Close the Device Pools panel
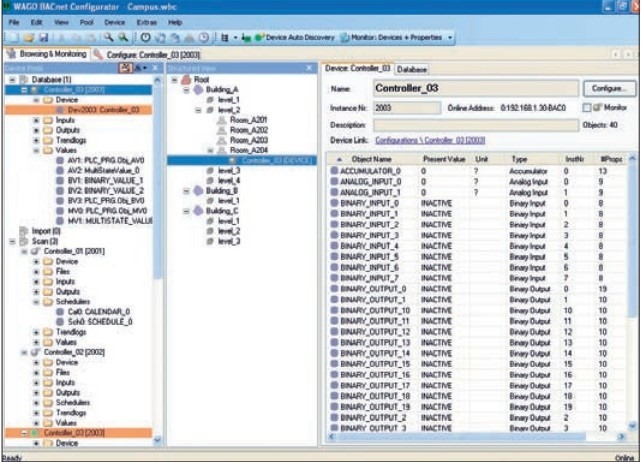This screenshot has height=462, width=641. [155, 68]
